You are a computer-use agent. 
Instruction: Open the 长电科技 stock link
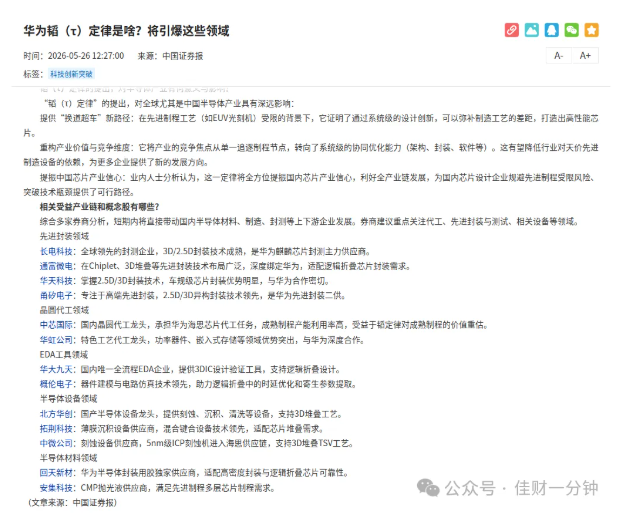pyautogui.click(x=56, y=252)
